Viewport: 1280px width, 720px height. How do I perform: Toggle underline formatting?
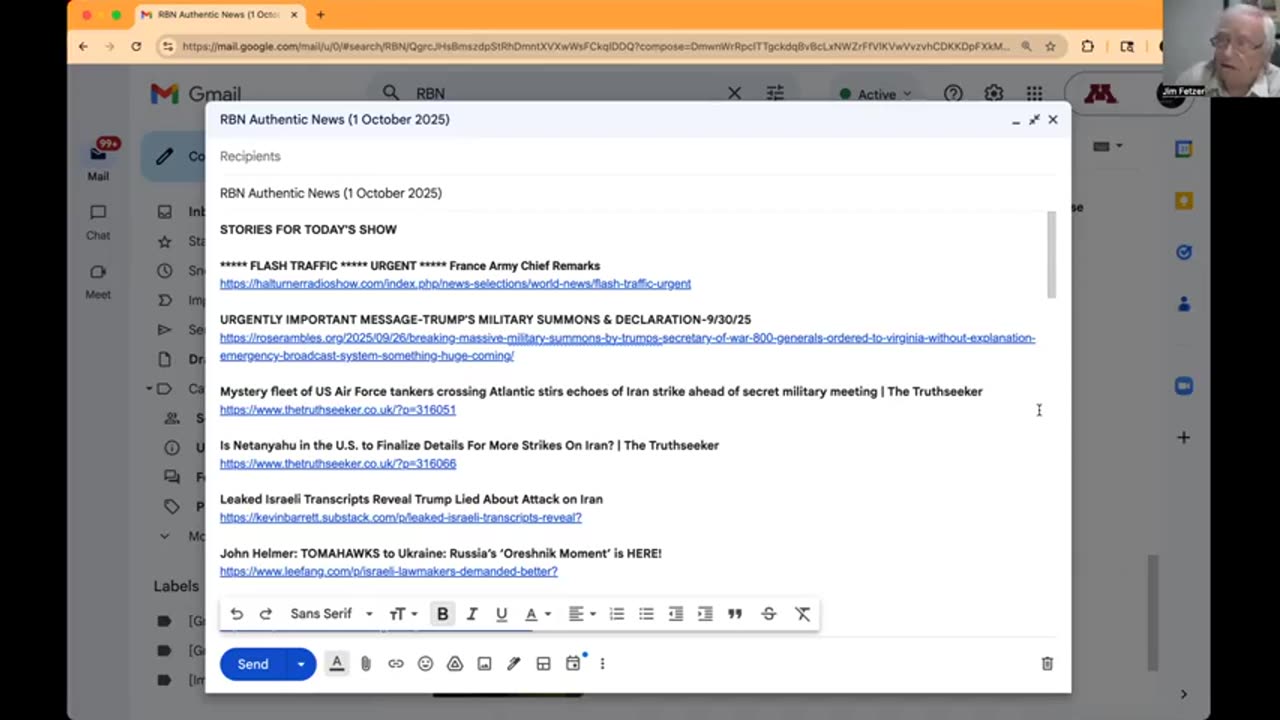pyautogui.click(x=502, y=614)
